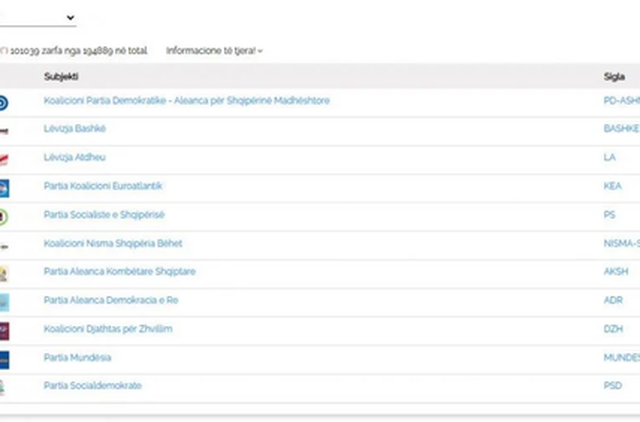
Task: Select the ADR sigla cell
Action: coord(613,300)
